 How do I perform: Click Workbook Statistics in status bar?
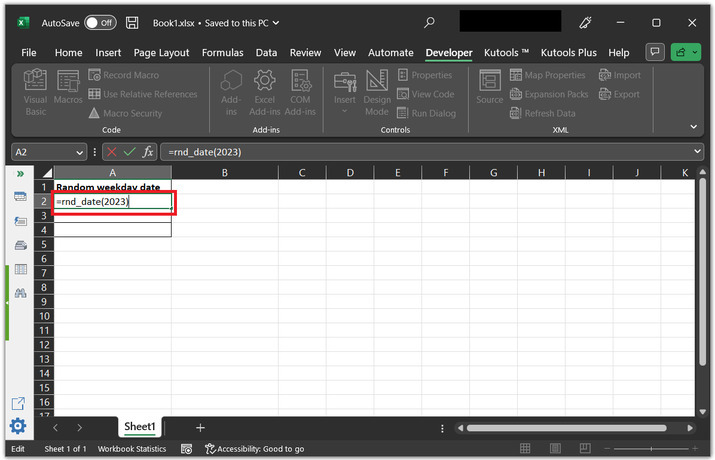[x=132, y=449]
